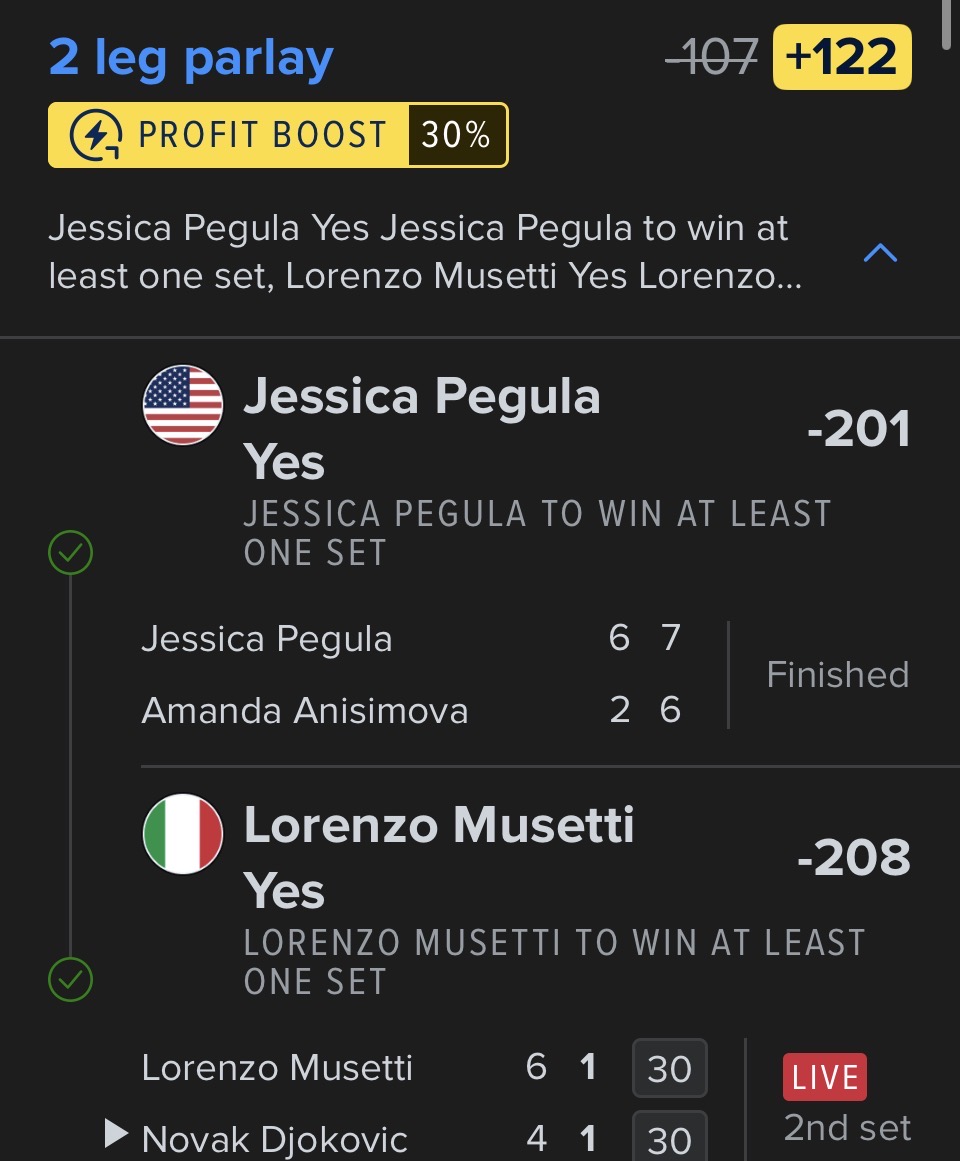
Task: Click the green checkmark for Pegula leg
Action: pos(70,553)
